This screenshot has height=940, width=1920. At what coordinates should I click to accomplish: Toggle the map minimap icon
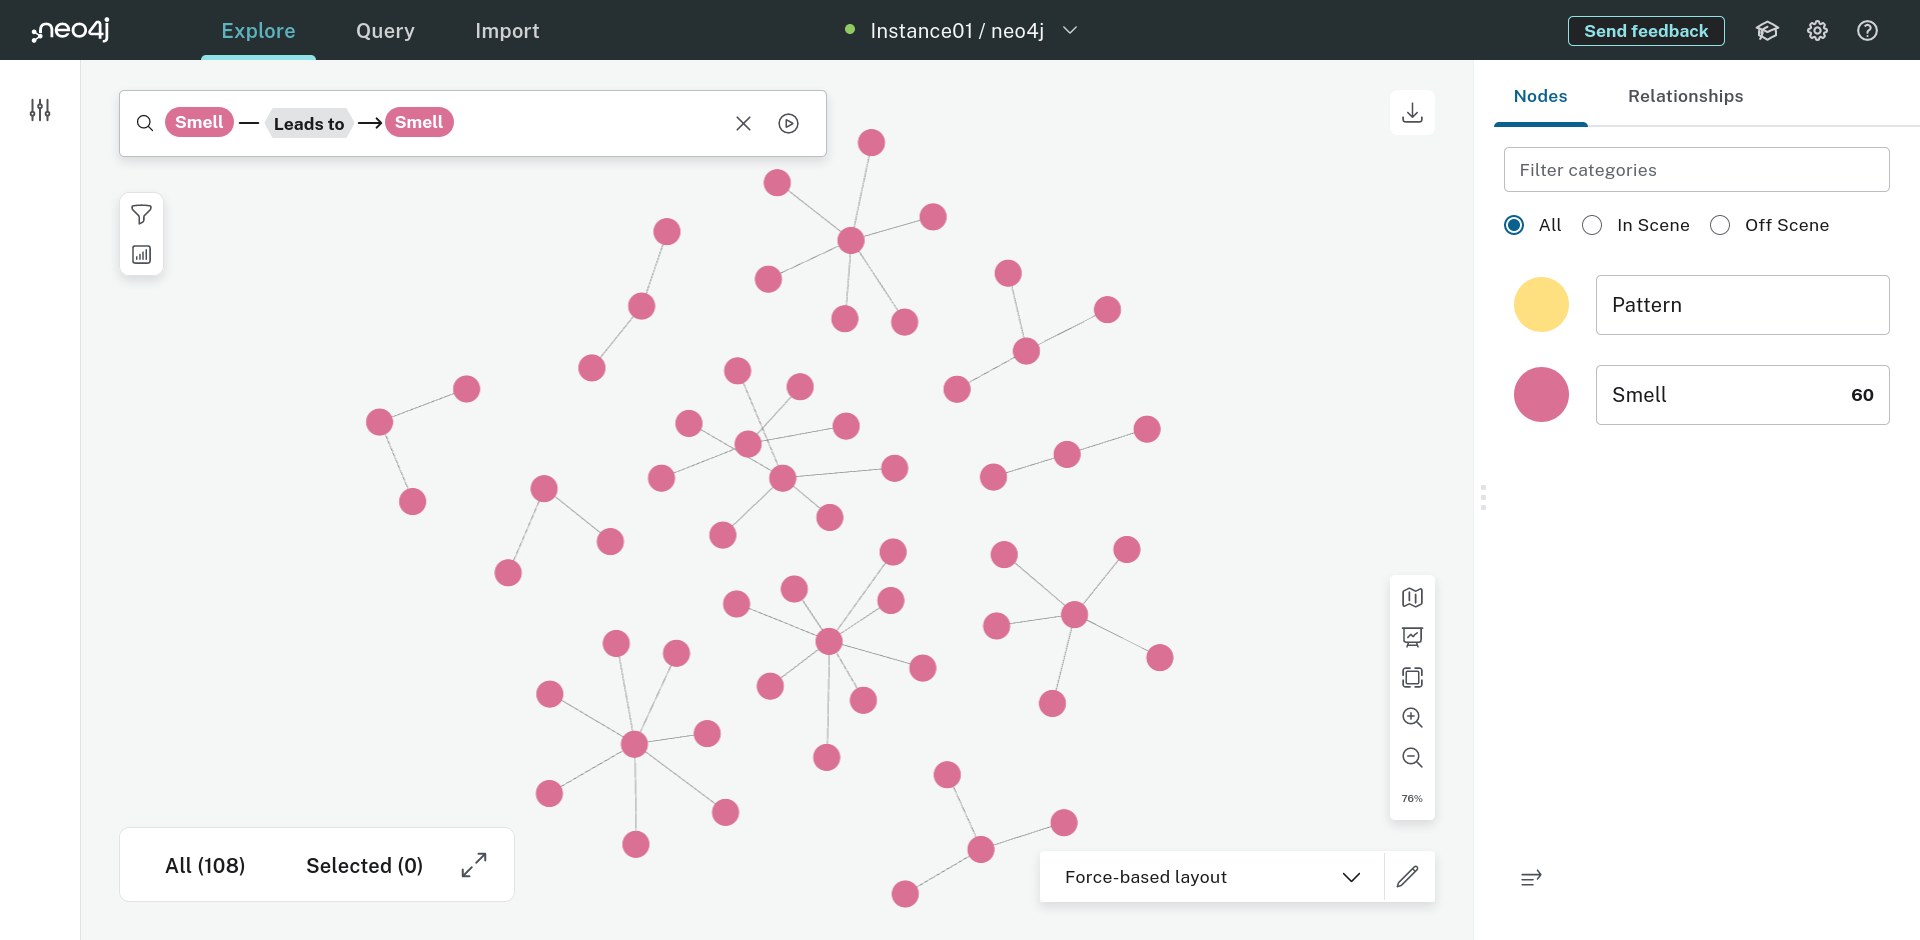coord(1412,597)
